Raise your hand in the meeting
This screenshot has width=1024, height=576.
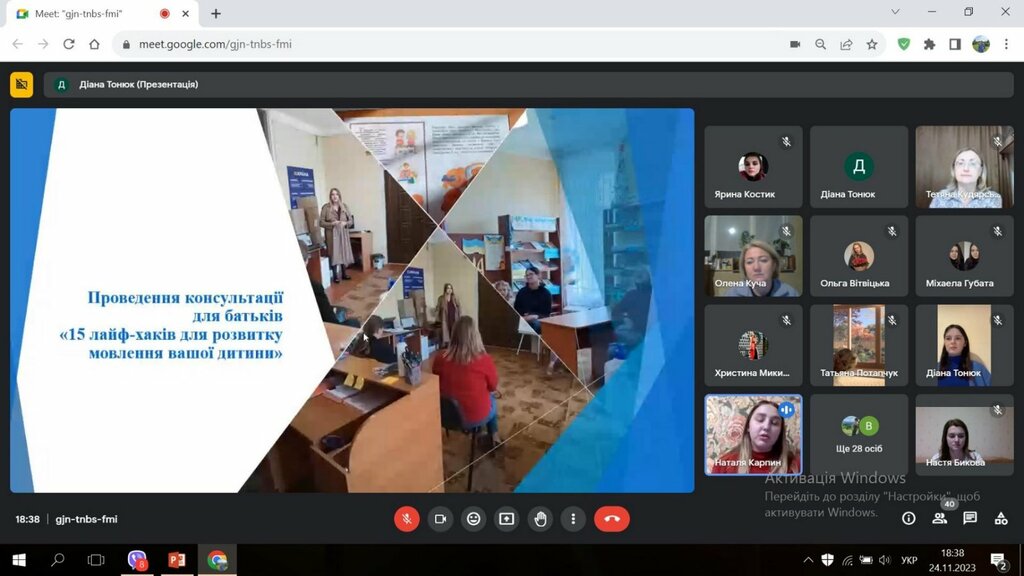pyautogui.click(x=541, y=519)
